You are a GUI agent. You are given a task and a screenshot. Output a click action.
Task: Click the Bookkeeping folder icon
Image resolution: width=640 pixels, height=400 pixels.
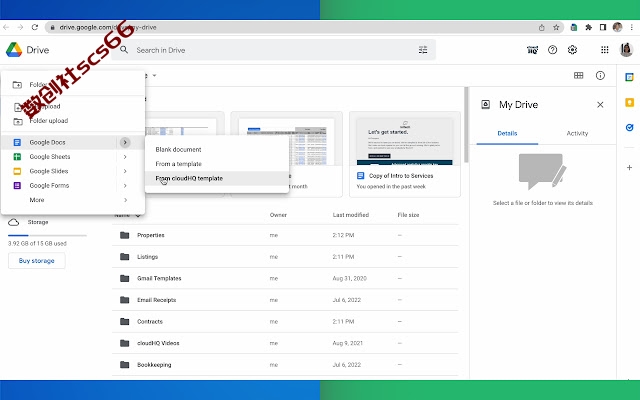[124, 365]
